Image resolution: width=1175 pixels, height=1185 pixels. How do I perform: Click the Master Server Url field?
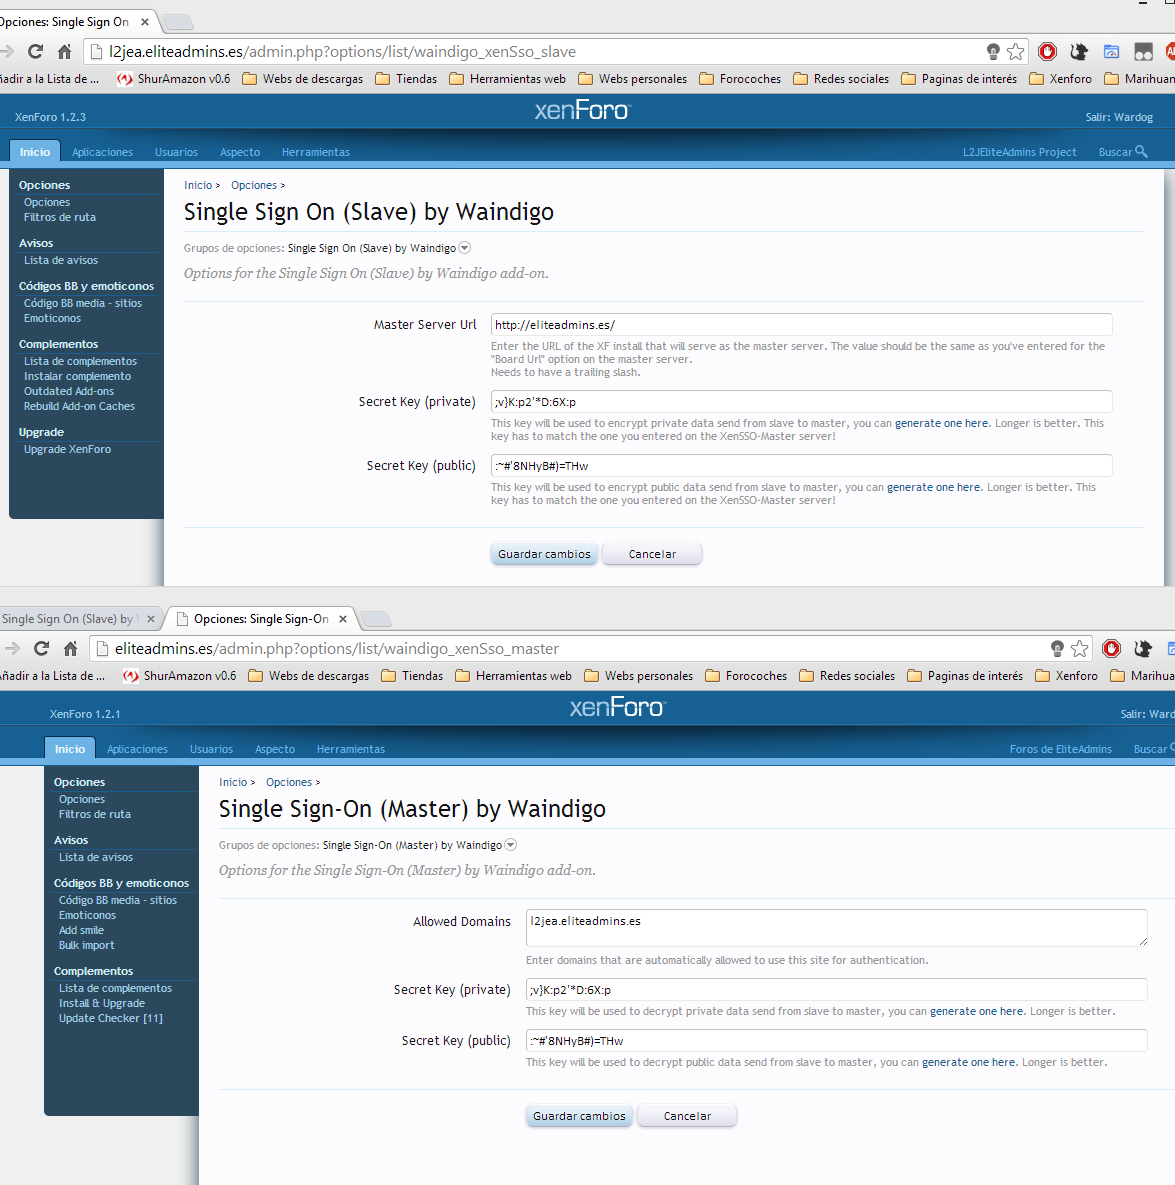pos(801,325)
